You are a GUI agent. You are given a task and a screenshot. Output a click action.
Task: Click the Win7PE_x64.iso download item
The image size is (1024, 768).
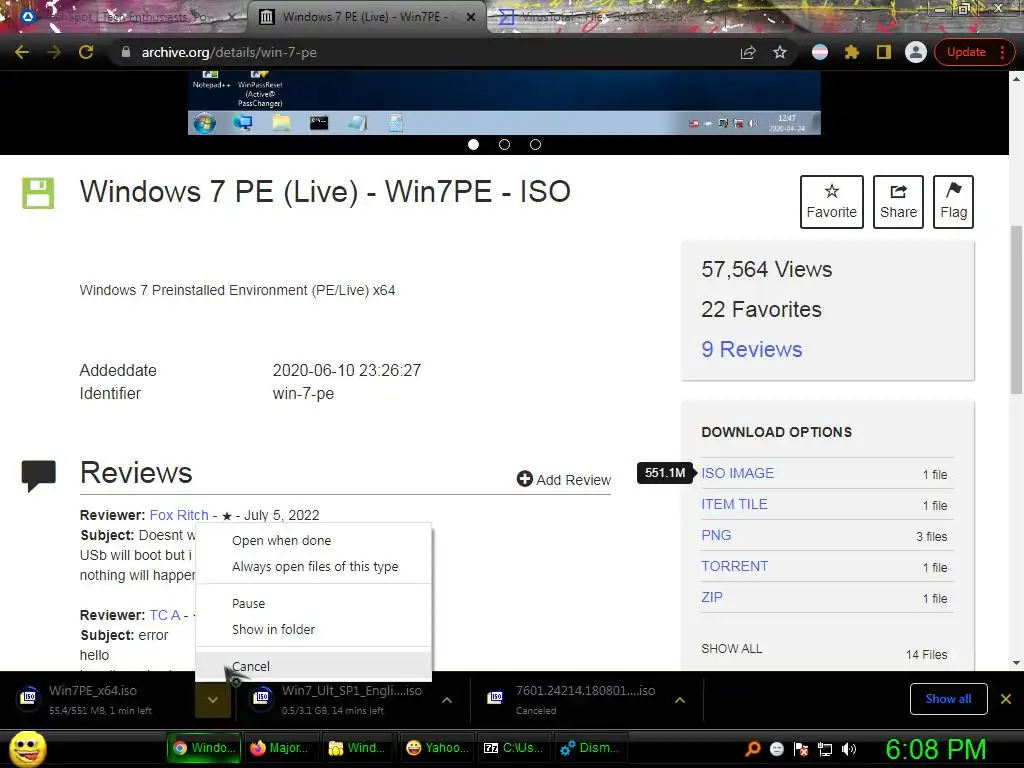point(98,699)
